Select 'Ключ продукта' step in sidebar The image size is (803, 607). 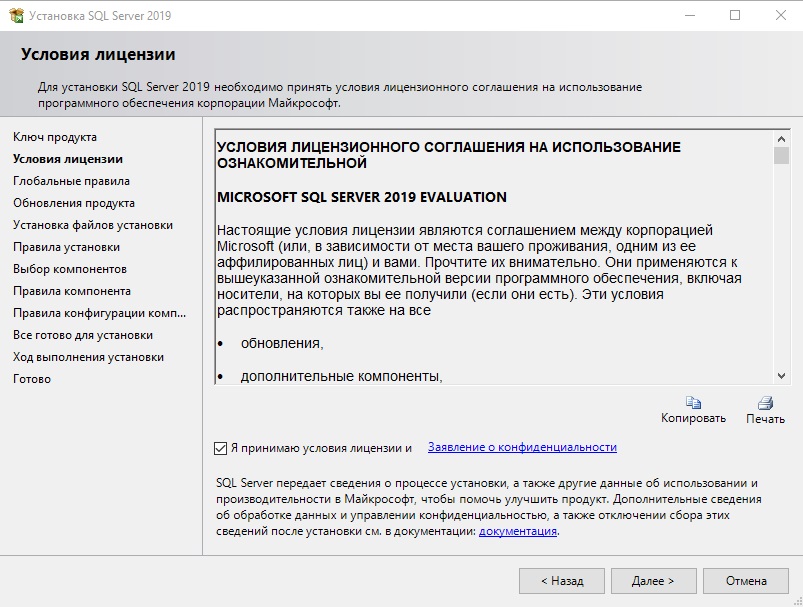55,137
